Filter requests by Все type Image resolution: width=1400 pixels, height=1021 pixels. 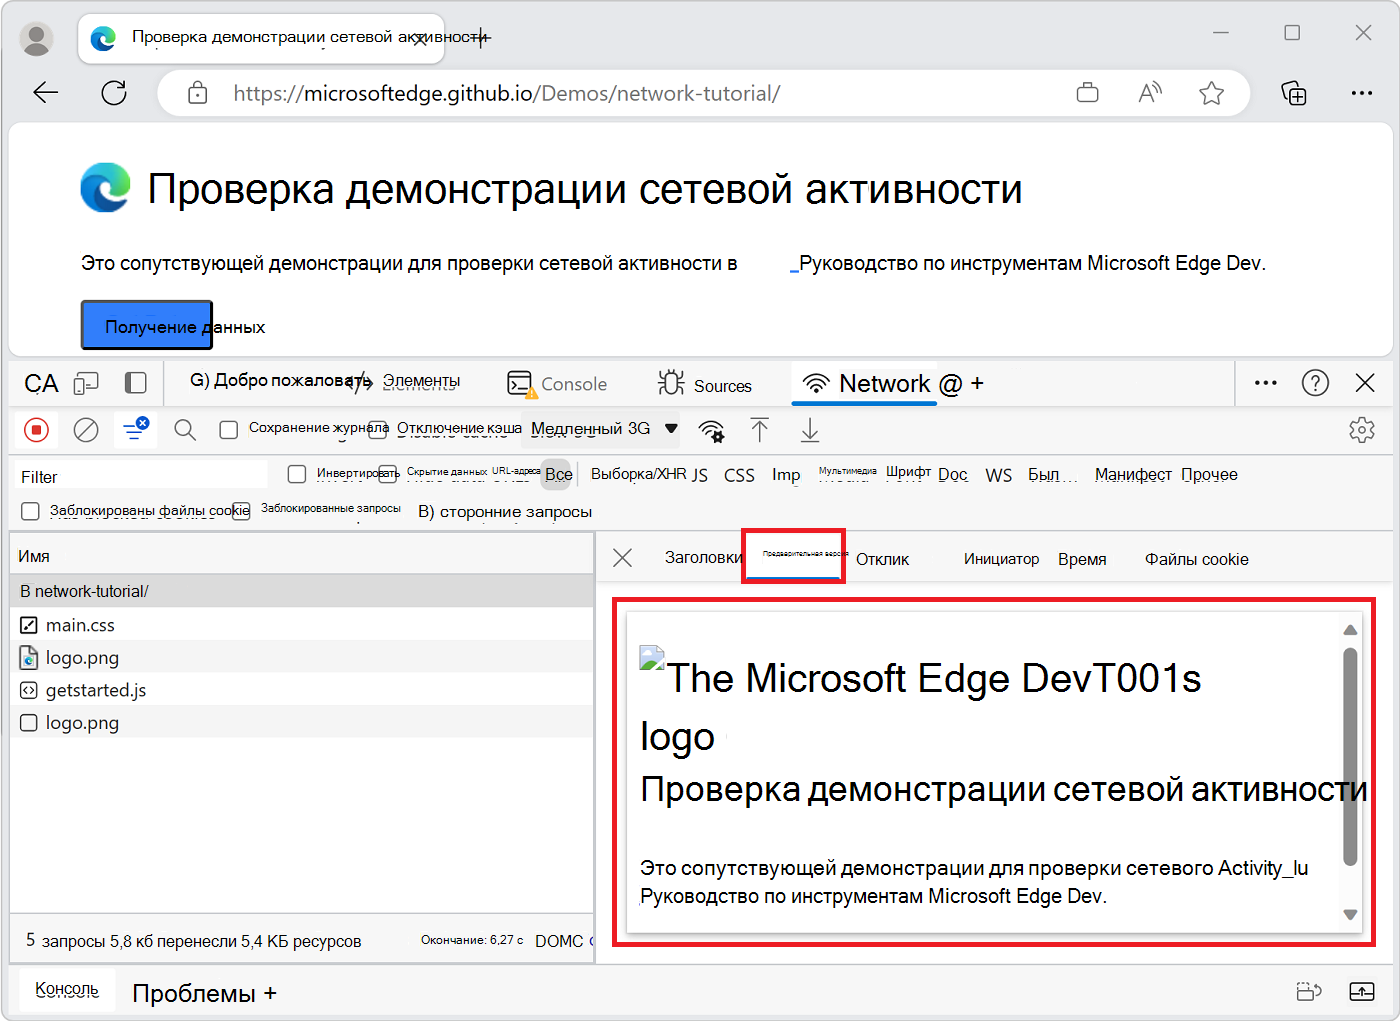point(558,475)
